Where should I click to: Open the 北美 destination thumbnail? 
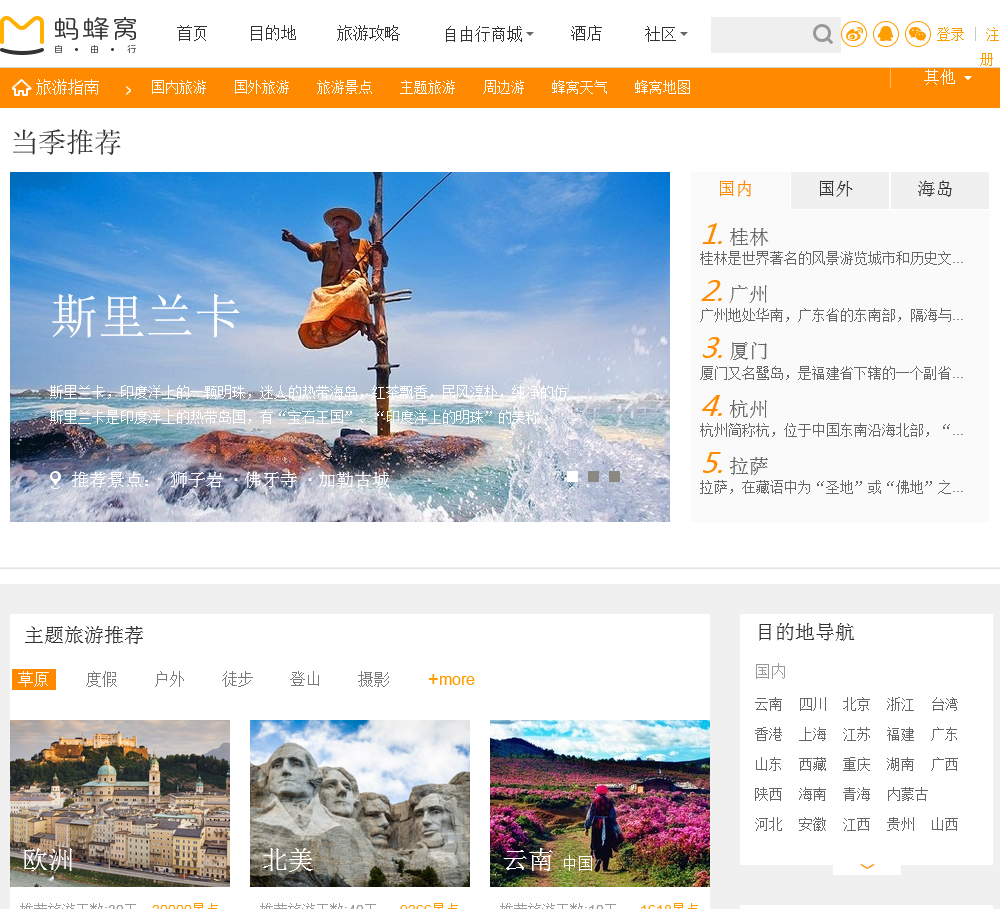[360, 803]
